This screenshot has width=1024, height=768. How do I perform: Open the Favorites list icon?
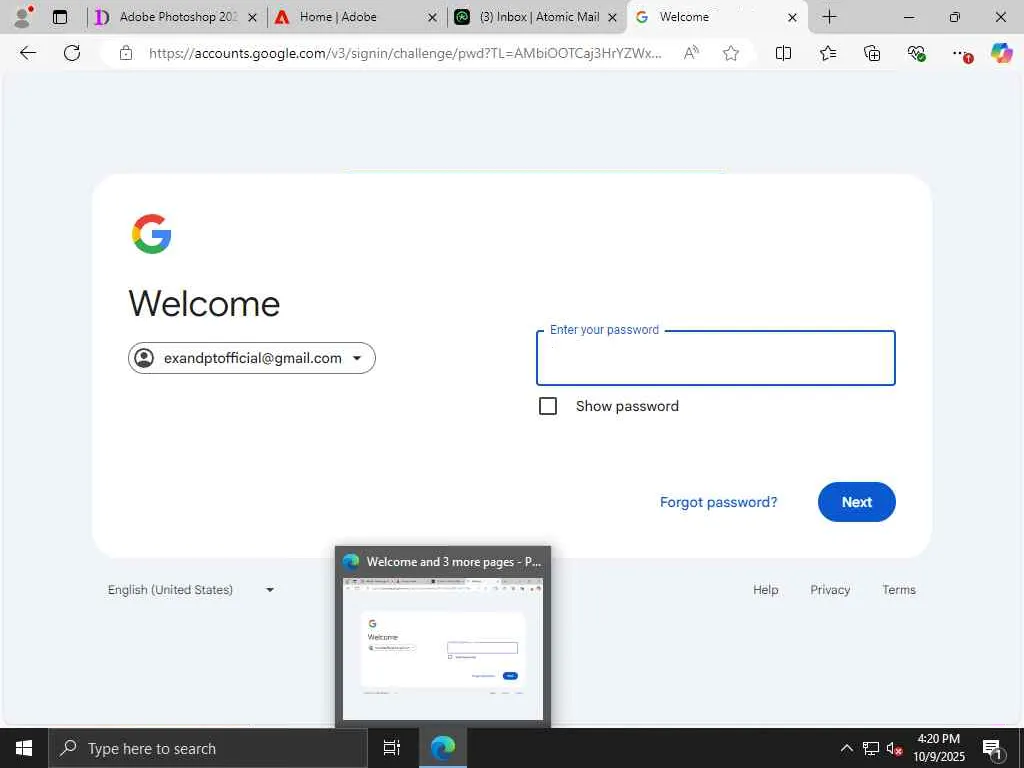click(x=827, y=54)
